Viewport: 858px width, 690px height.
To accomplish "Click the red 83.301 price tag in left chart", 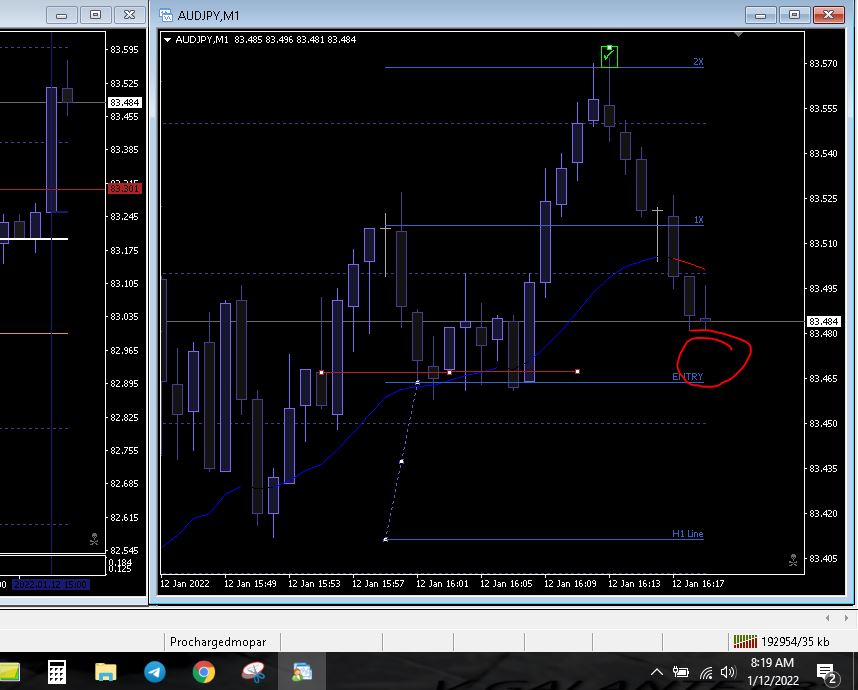I will 125,189.
